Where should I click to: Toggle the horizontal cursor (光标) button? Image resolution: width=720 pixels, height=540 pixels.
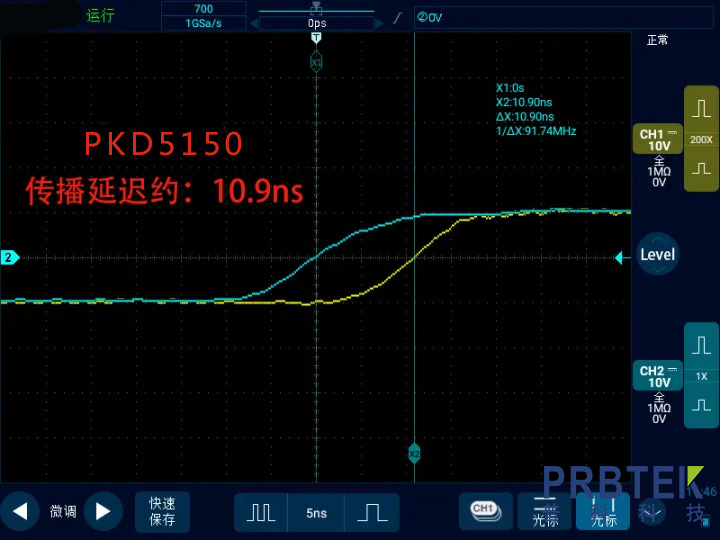click(546, 511)
